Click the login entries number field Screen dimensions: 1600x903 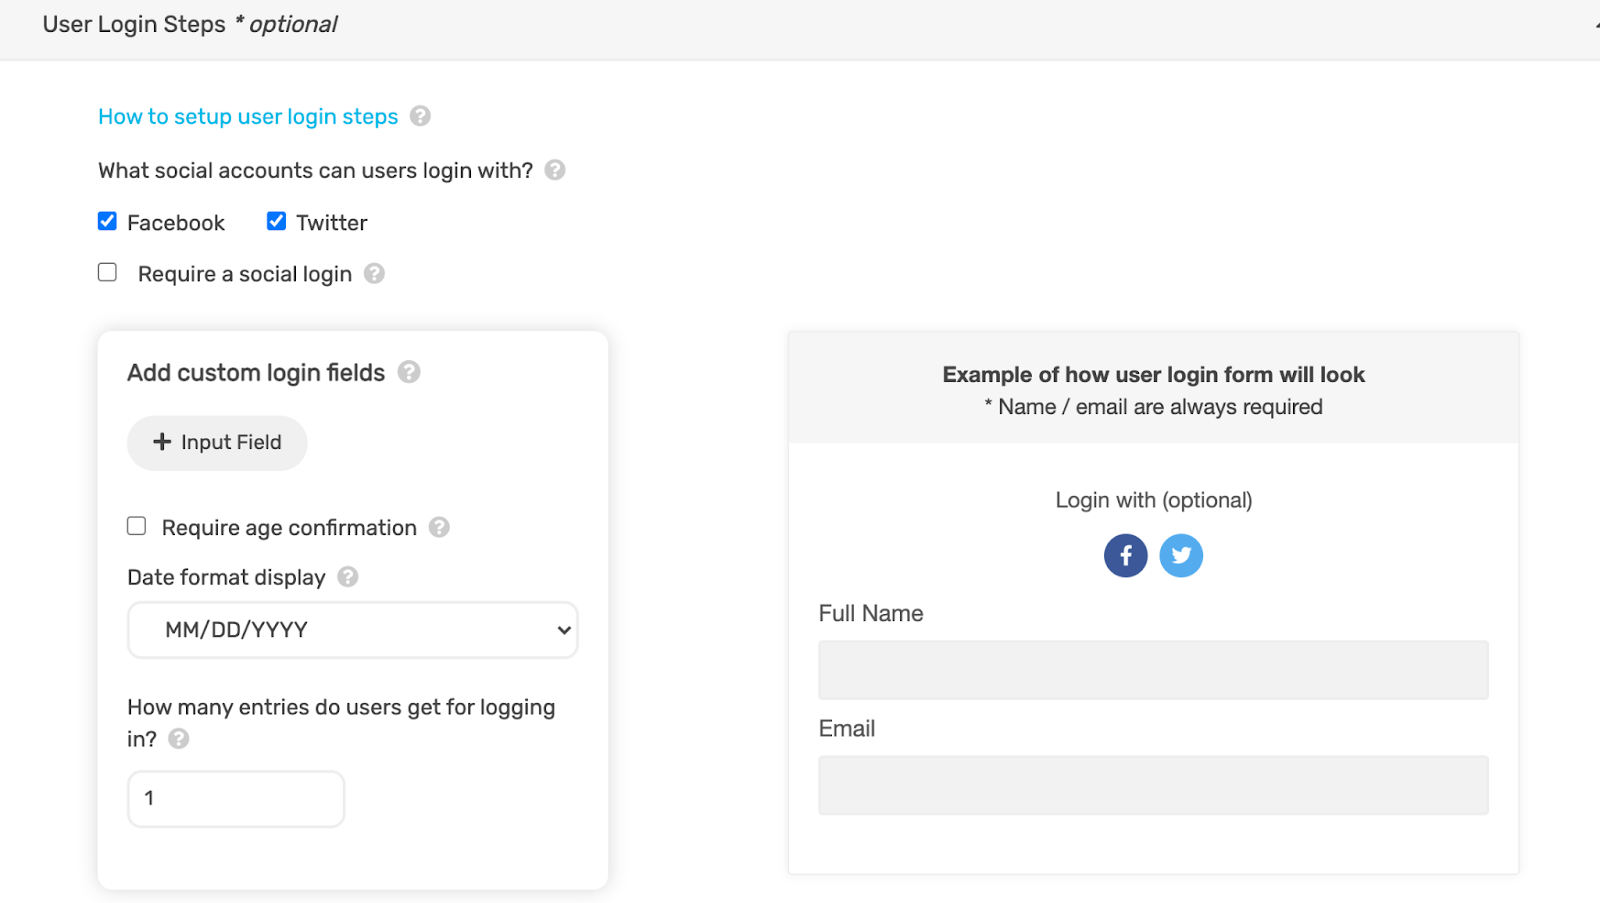pyautogui.click(x=236, y=799)
